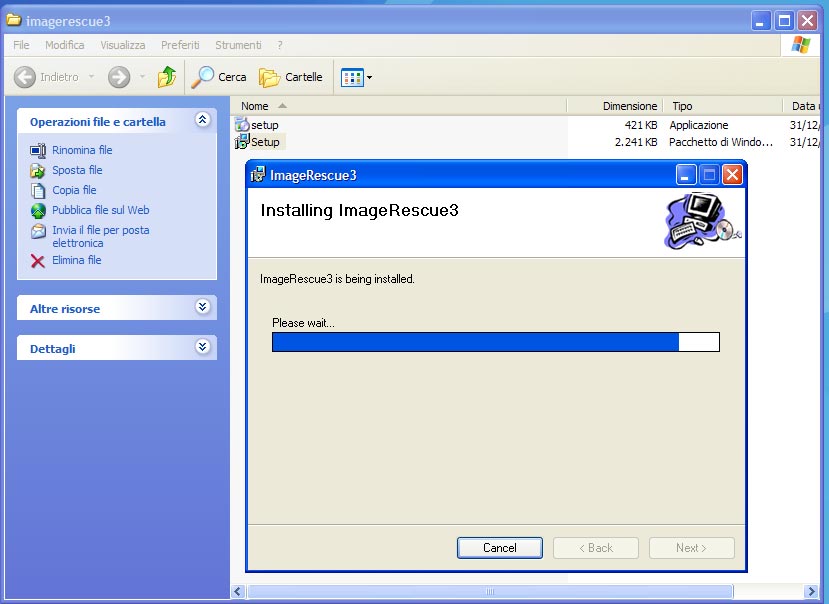Viewport: 829px width, 604px height.
Task: Click Pubblica file sul Web link
Action: [100, 210]
